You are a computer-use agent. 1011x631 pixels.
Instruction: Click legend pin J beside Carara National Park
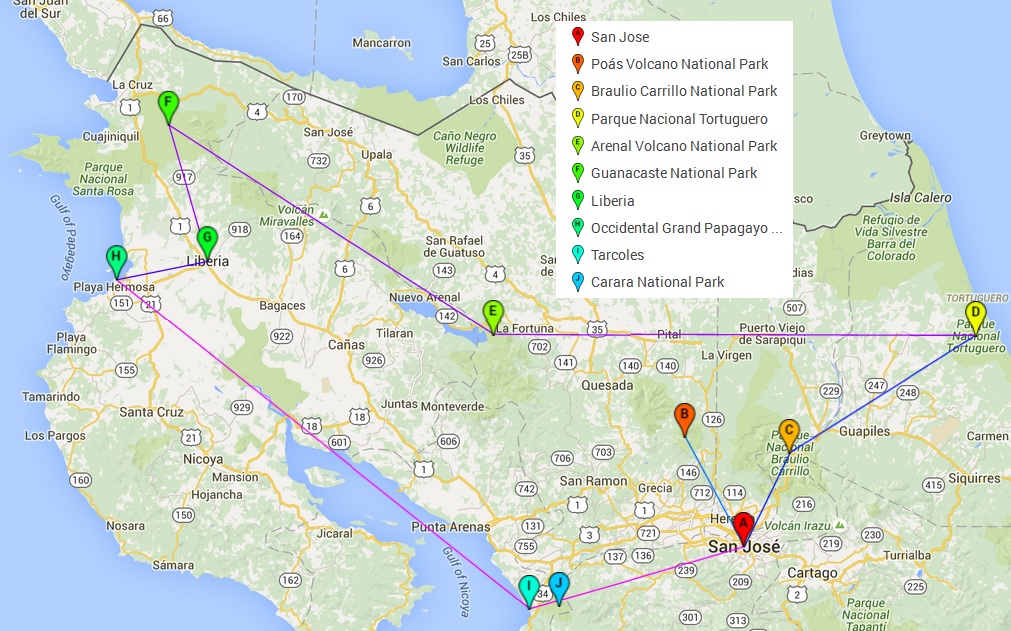578,282
